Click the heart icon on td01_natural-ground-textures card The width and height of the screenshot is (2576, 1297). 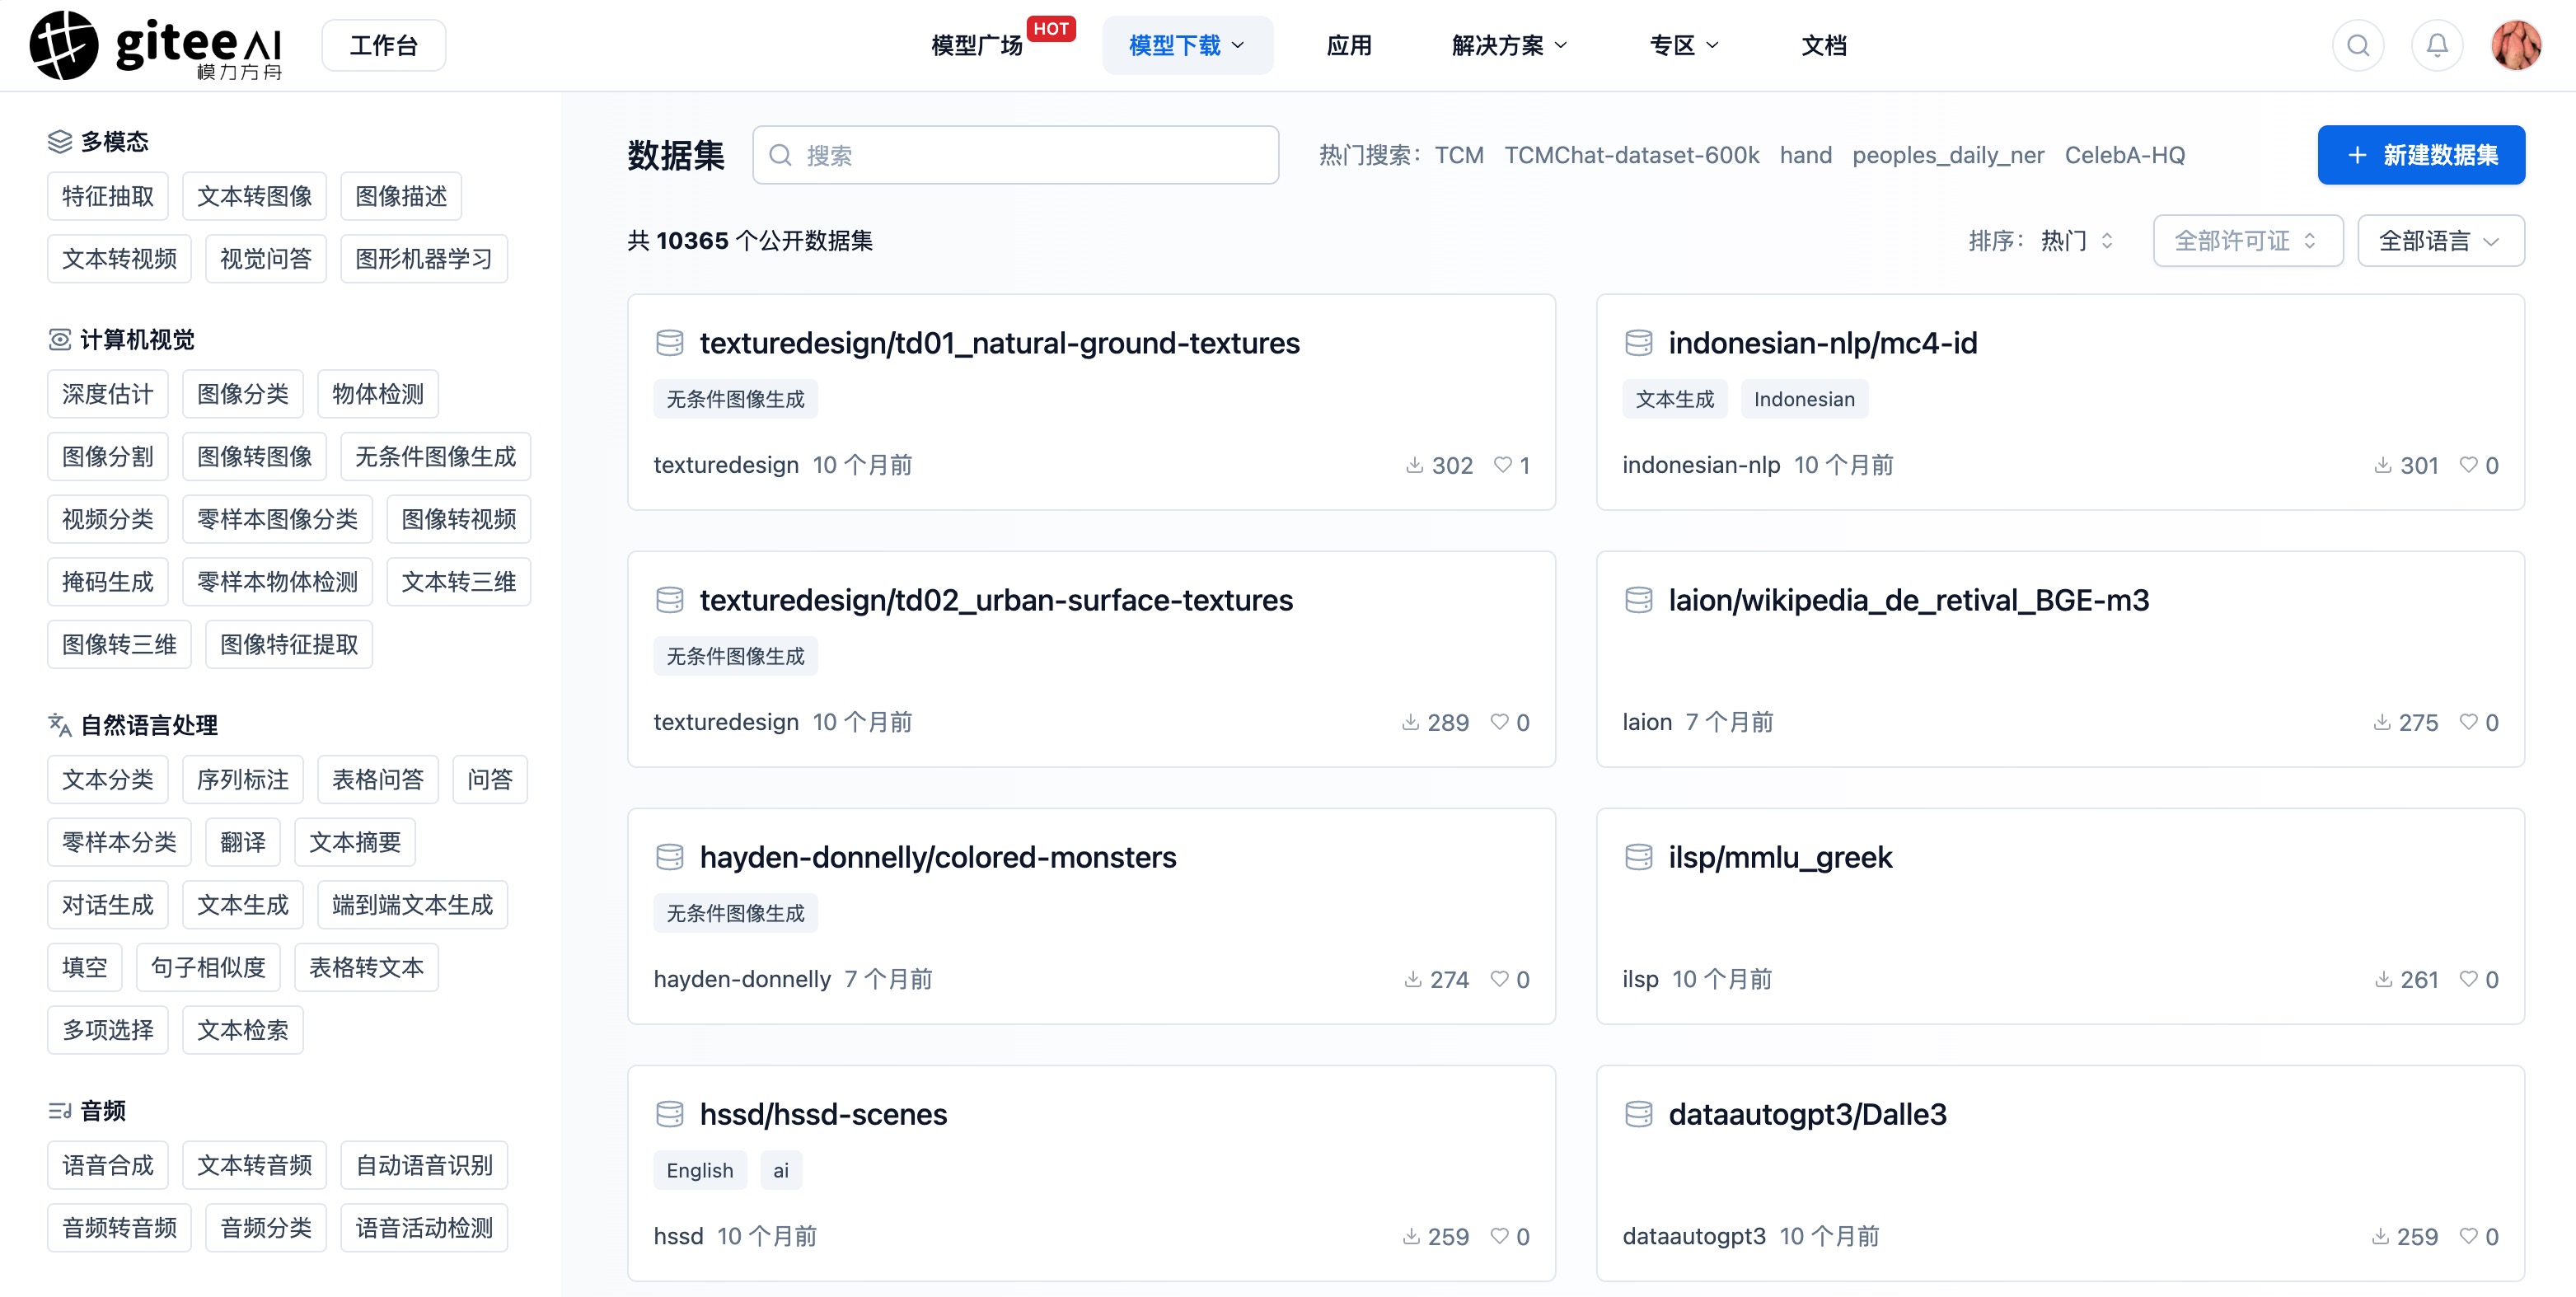pyautogui.click(x=1502, y=465)
